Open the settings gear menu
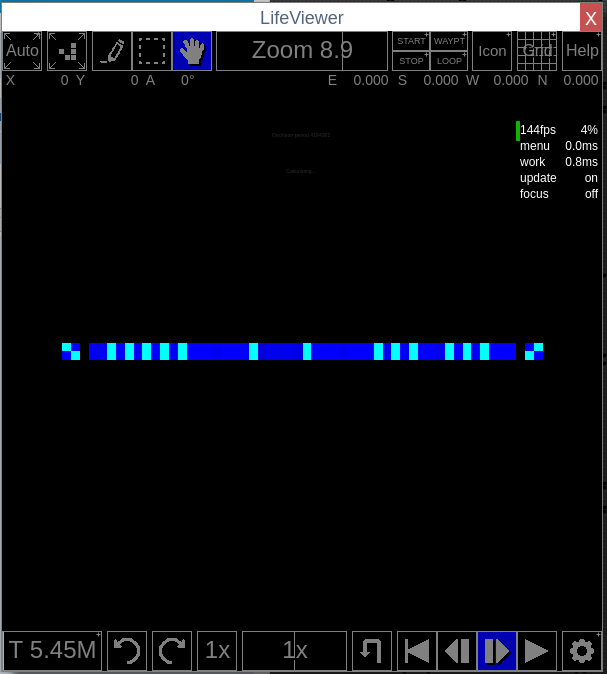Image resolution: width=607 pixels, height=674 pixels. (x=582, y=651)
